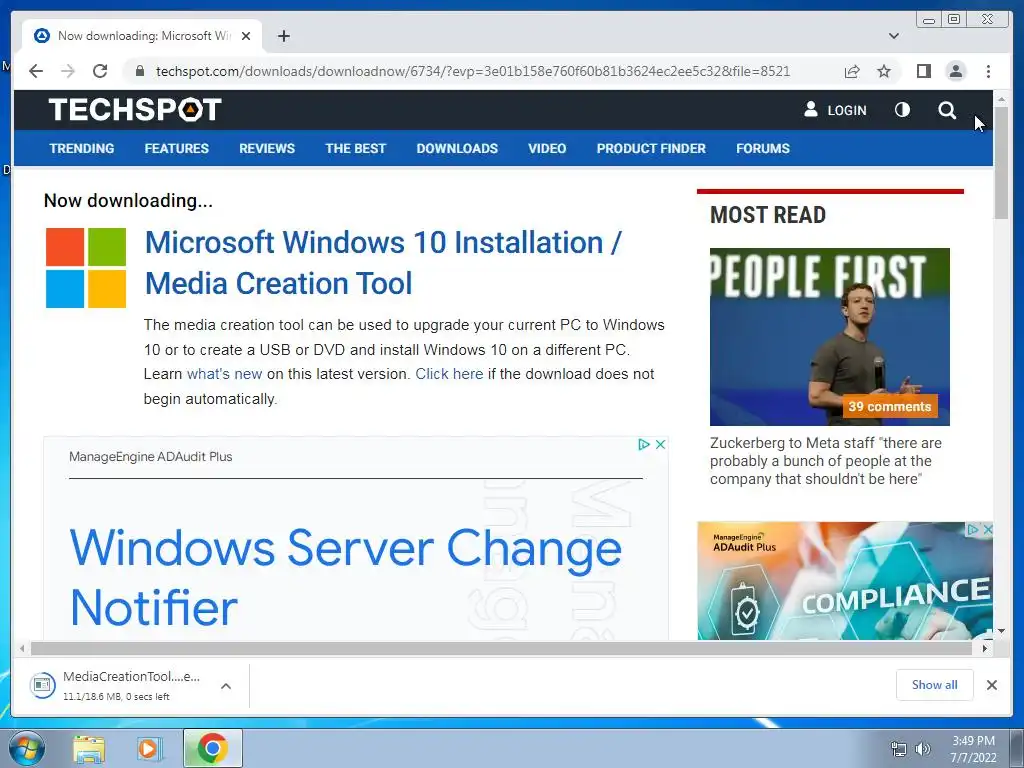This screenshot has height=768, width=1024.
Task: Open Chrome side panel
Action: (x=923, y=71)
